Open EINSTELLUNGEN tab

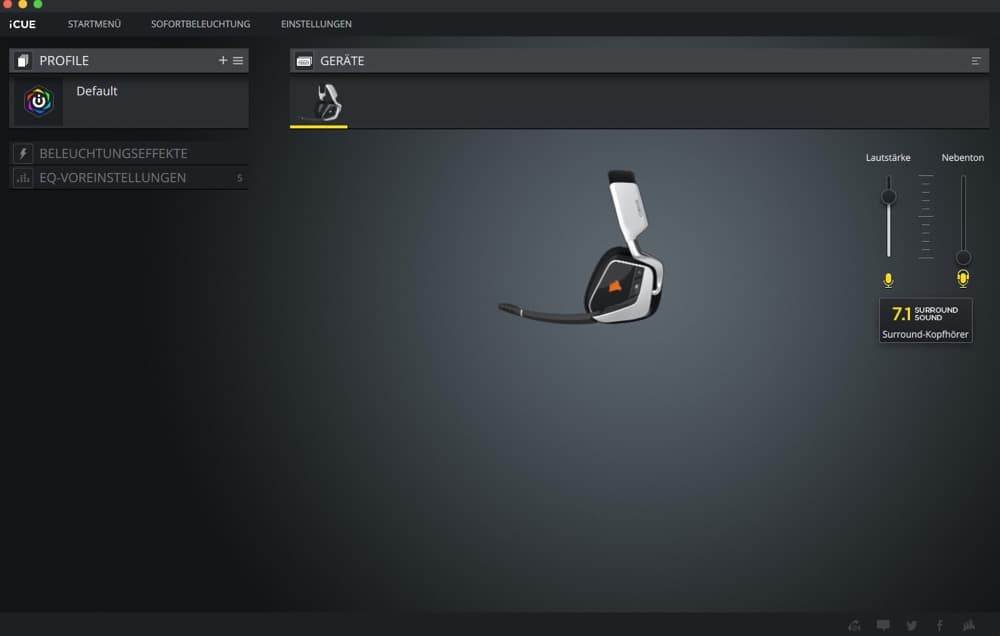pyautogui.click(x=316, y=24)
